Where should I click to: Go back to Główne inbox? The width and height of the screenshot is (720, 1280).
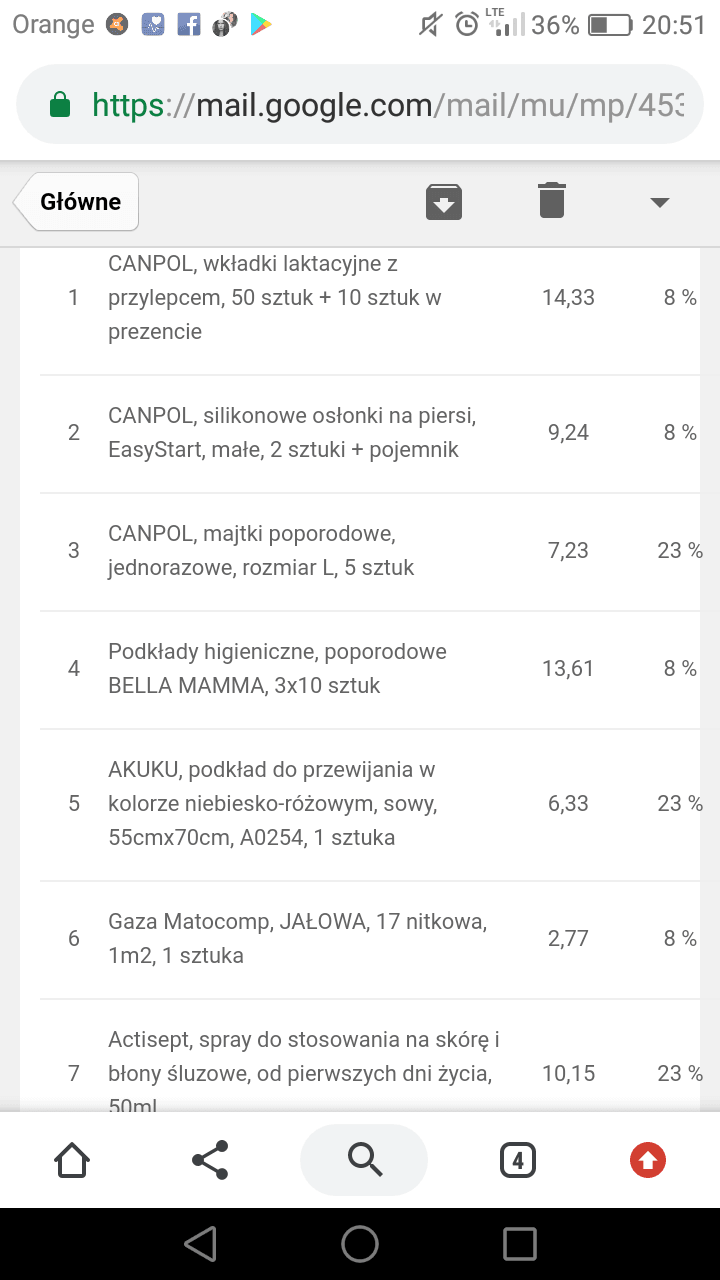[80, 202]
